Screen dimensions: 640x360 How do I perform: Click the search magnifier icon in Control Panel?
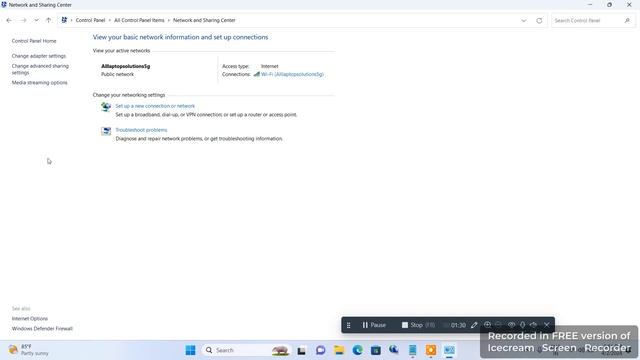pos(627,20)
